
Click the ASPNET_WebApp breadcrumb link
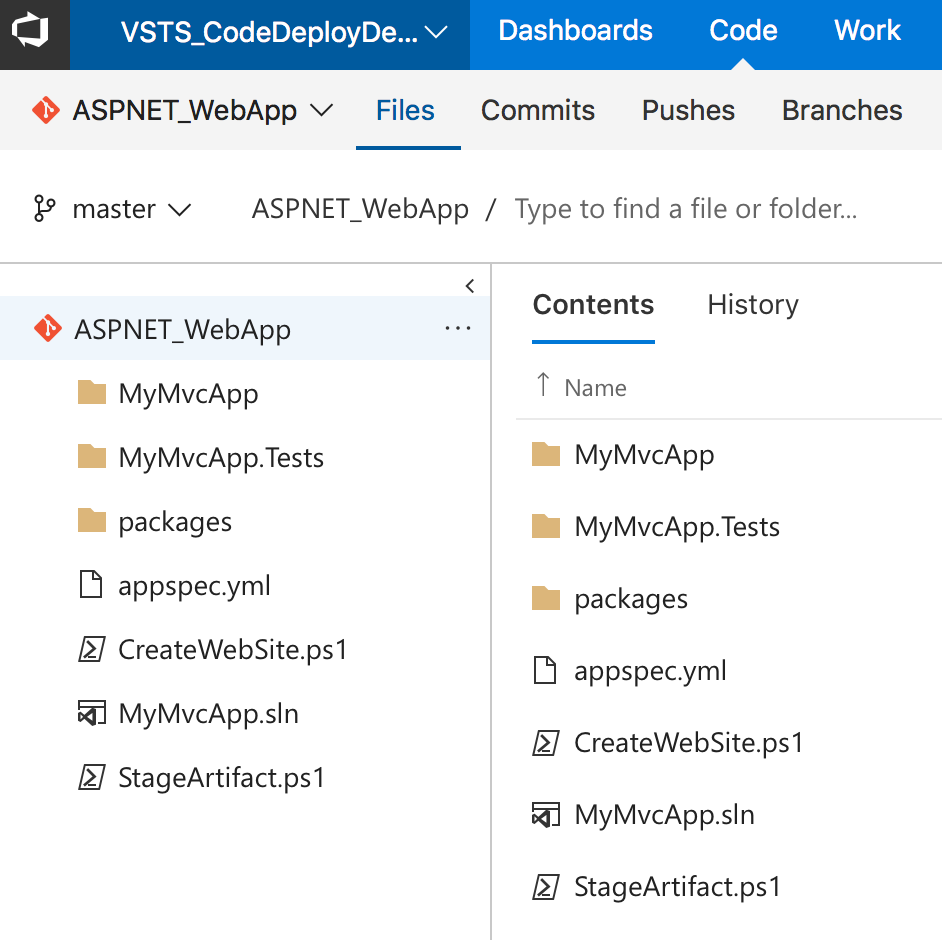[360, 210]
